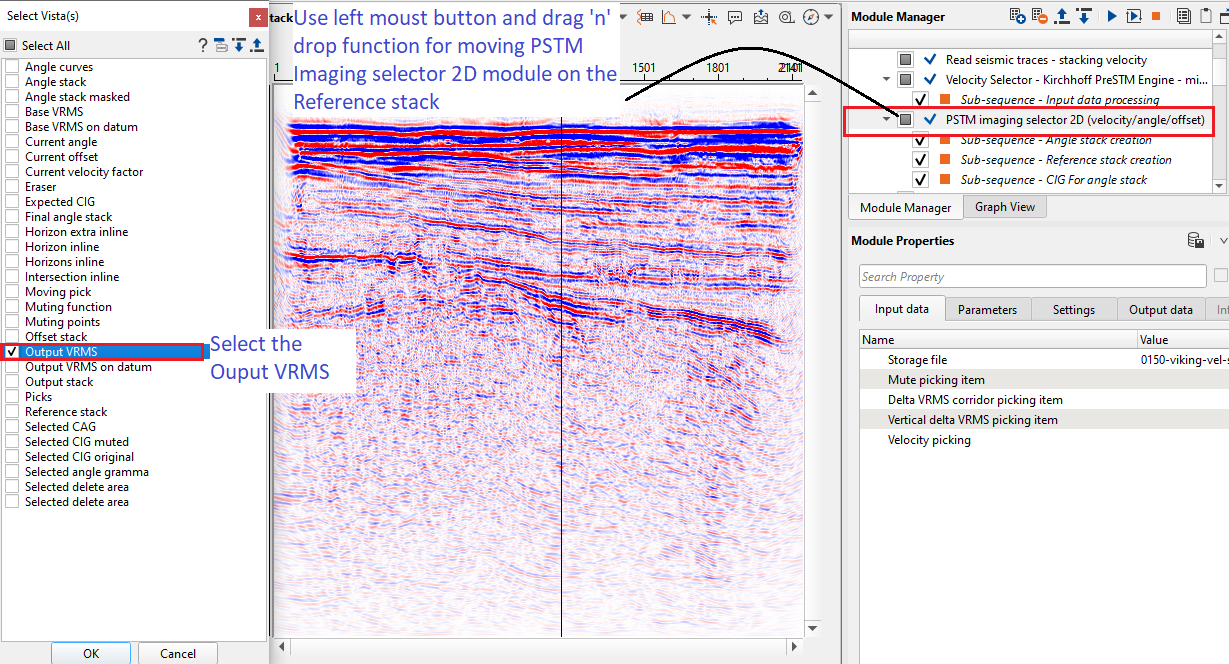Open the Parameters tab in Module Properties
This screenshot has width=1229, height=664.
tap(987, 310)
